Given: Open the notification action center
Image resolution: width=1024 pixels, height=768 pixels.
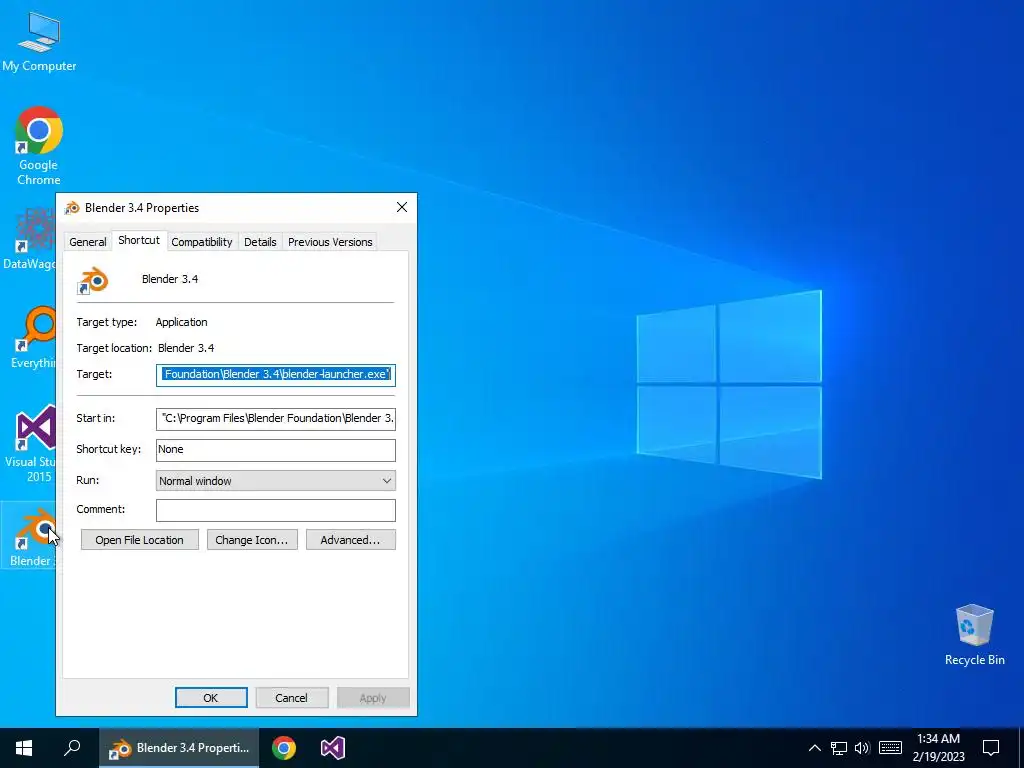Looking at the screenshot, I should pos(991,748).
